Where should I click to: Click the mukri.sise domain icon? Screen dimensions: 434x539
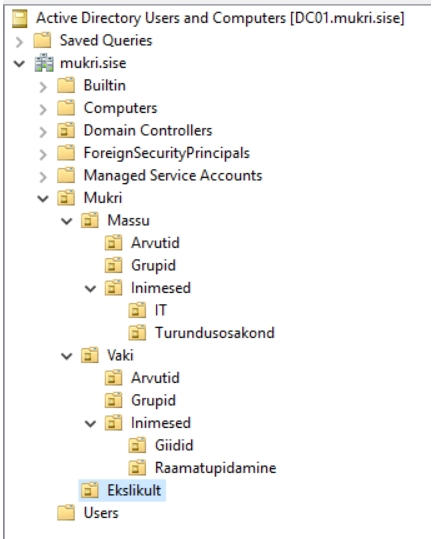pyautogui.click(x=44, y=64)
